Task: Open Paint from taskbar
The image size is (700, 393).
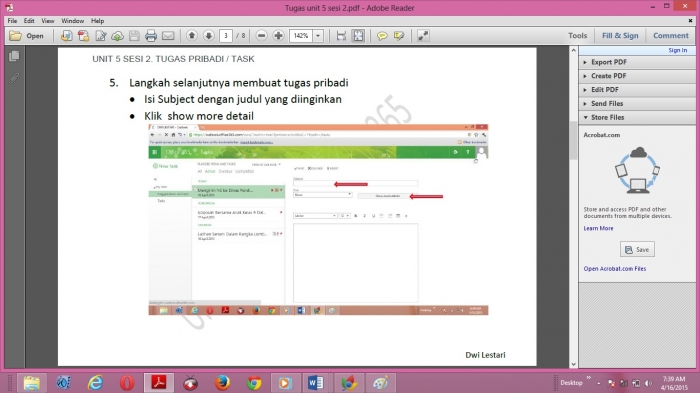Action: tap(380, 383)
